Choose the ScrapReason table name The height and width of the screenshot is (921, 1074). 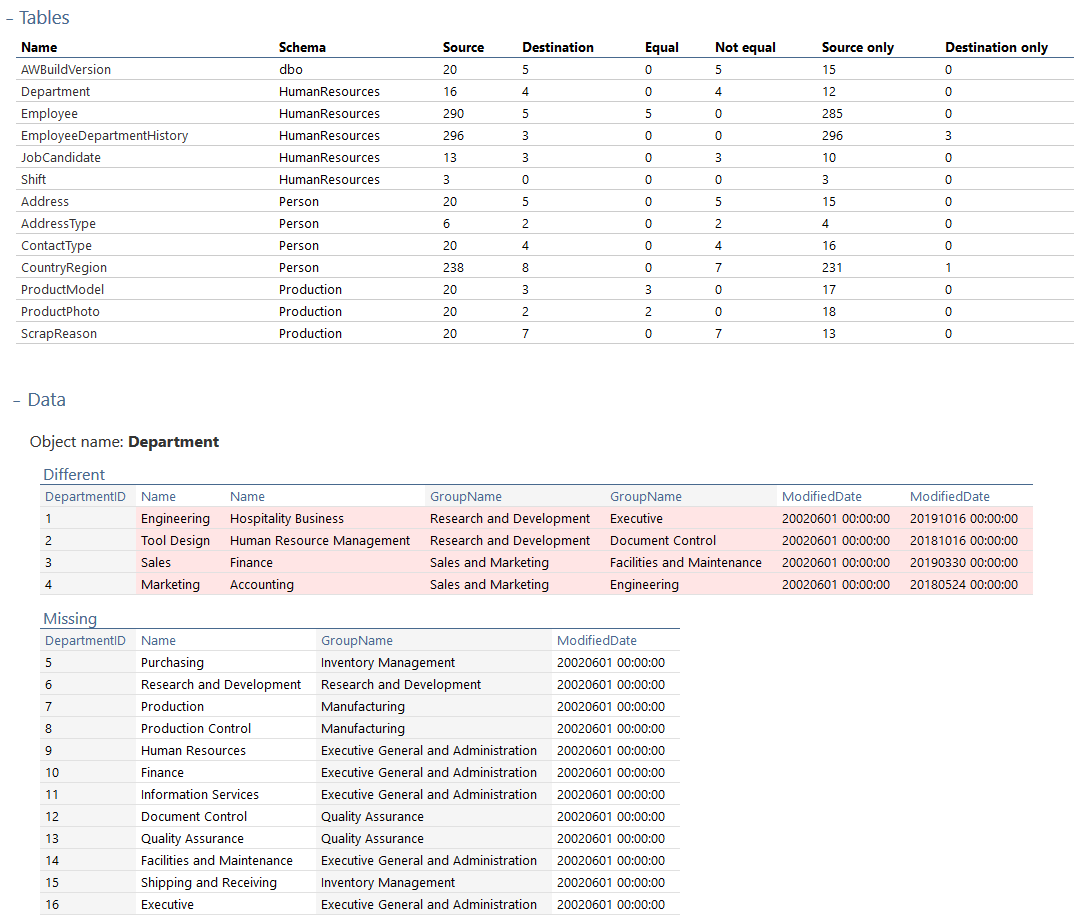pos(59,334)
